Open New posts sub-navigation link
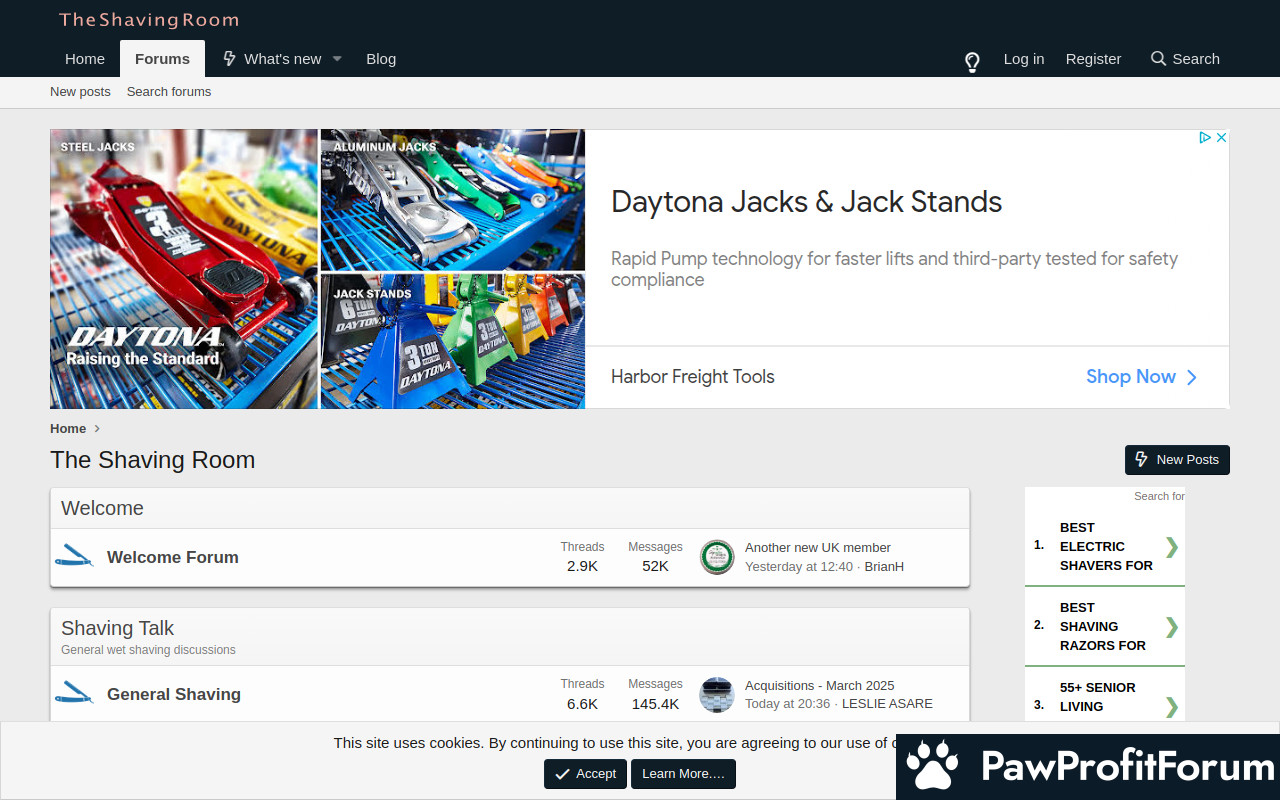This screenshot has height=800, width=1280. click(x=80, y=92)
